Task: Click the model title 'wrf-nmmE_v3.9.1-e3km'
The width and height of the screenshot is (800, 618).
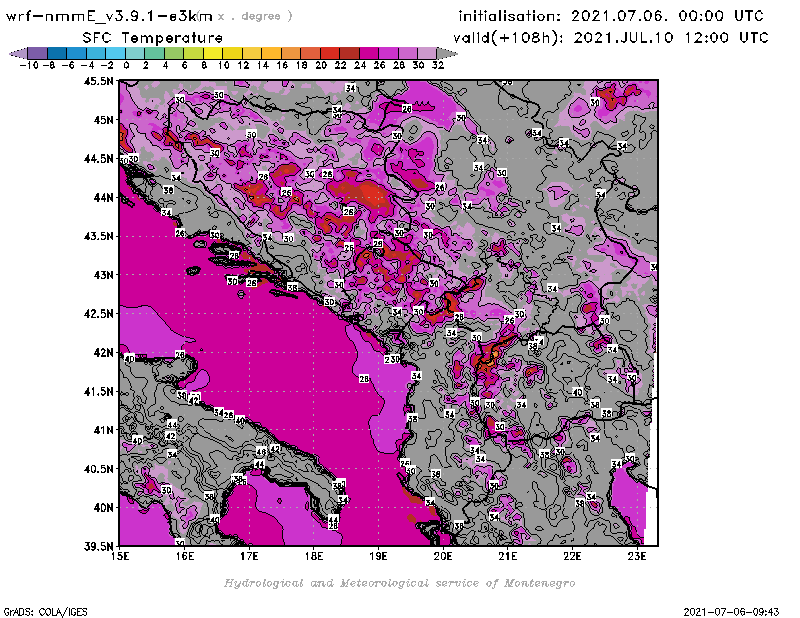Action: click(109, 16)
